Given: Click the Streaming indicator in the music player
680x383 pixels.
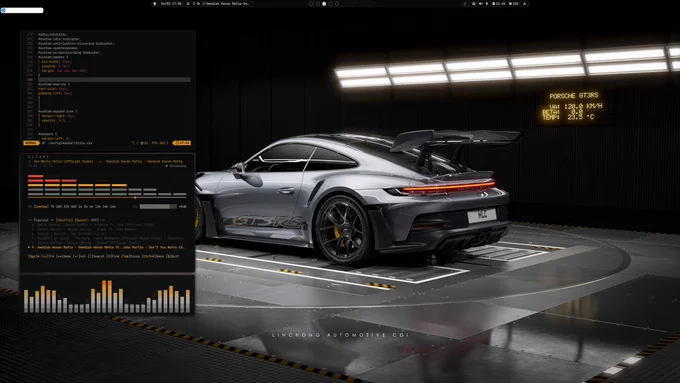Looking at the screenshot, I should [176, 166].
